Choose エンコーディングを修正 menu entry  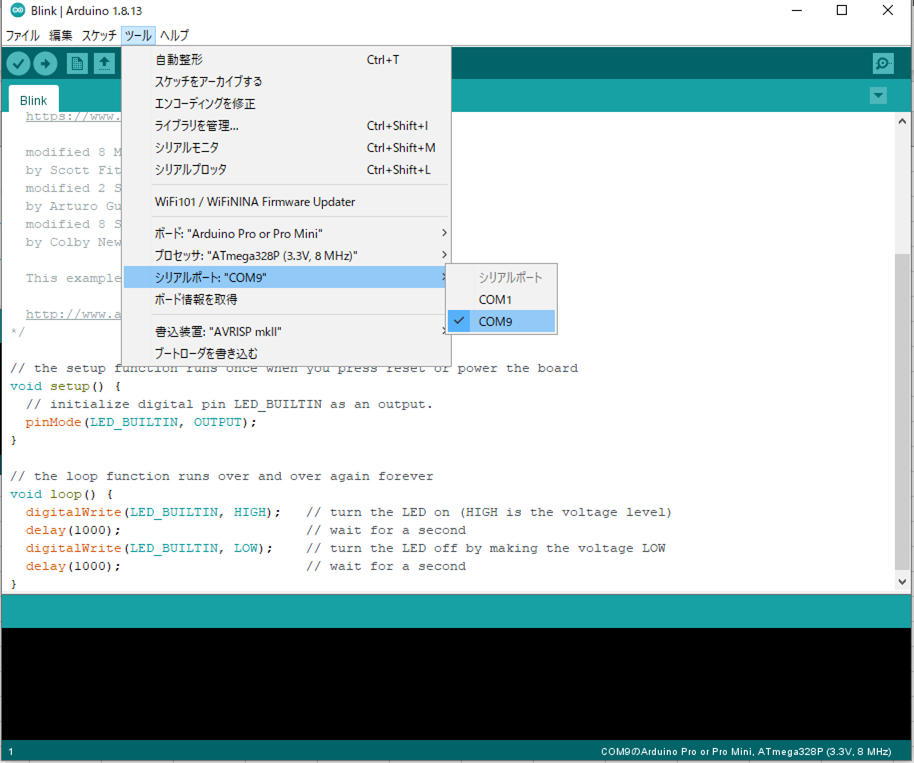[x=286, y=104]
